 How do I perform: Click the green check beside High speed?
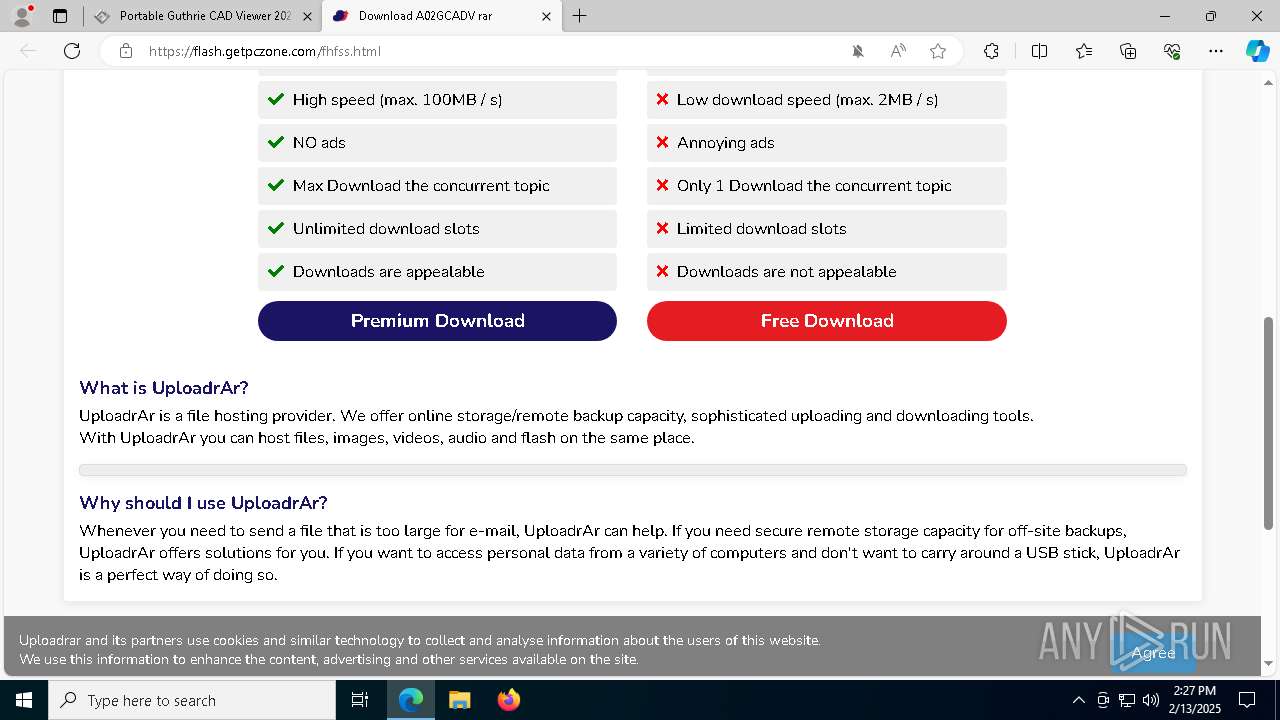pyautogui.click(x=276, y=99)
